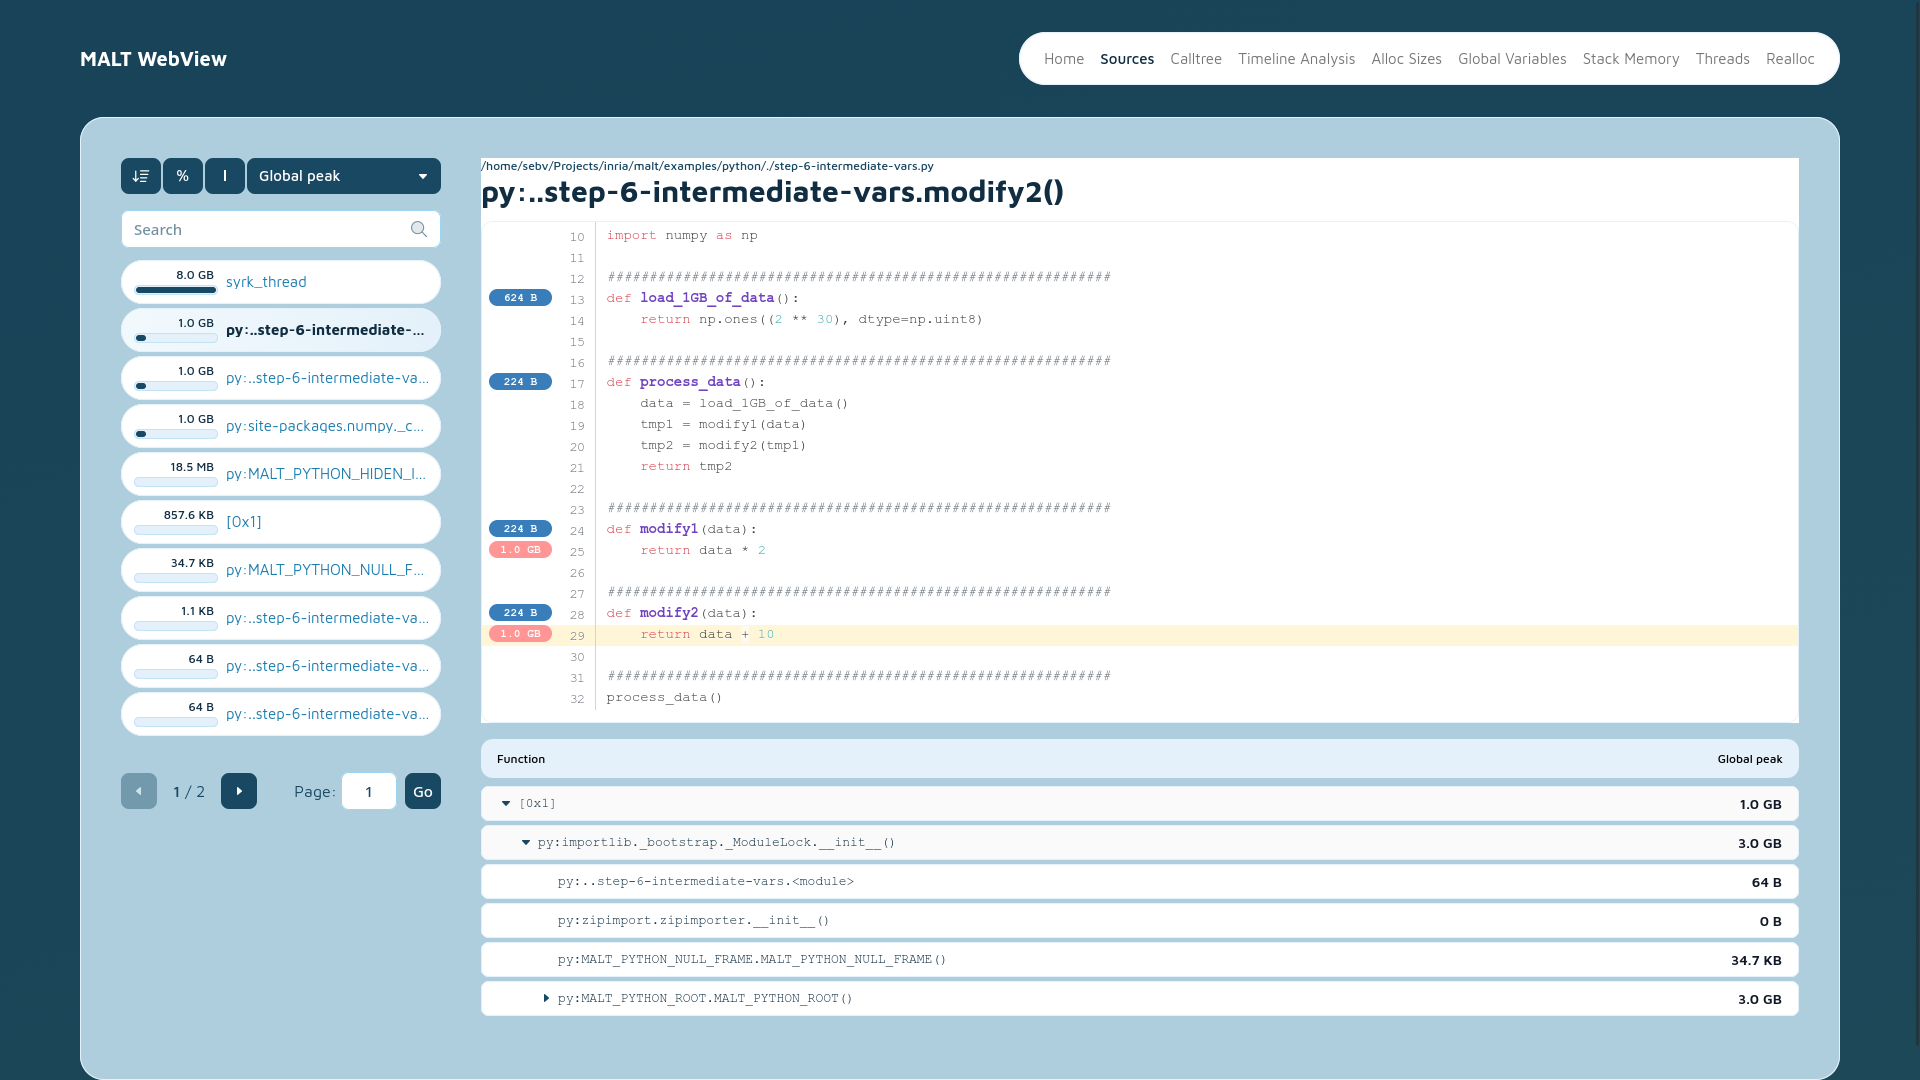Click the 624 B badge at load_1GB_of_data

click(x=520, y=298)
